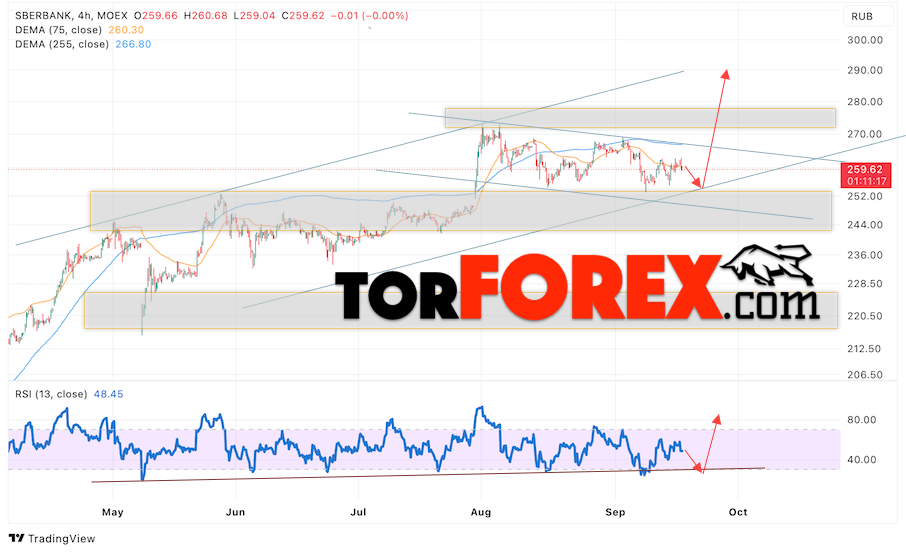Click the Jul label on time axis
This screenshot has height=553, width=906.
tap(358, 512)
